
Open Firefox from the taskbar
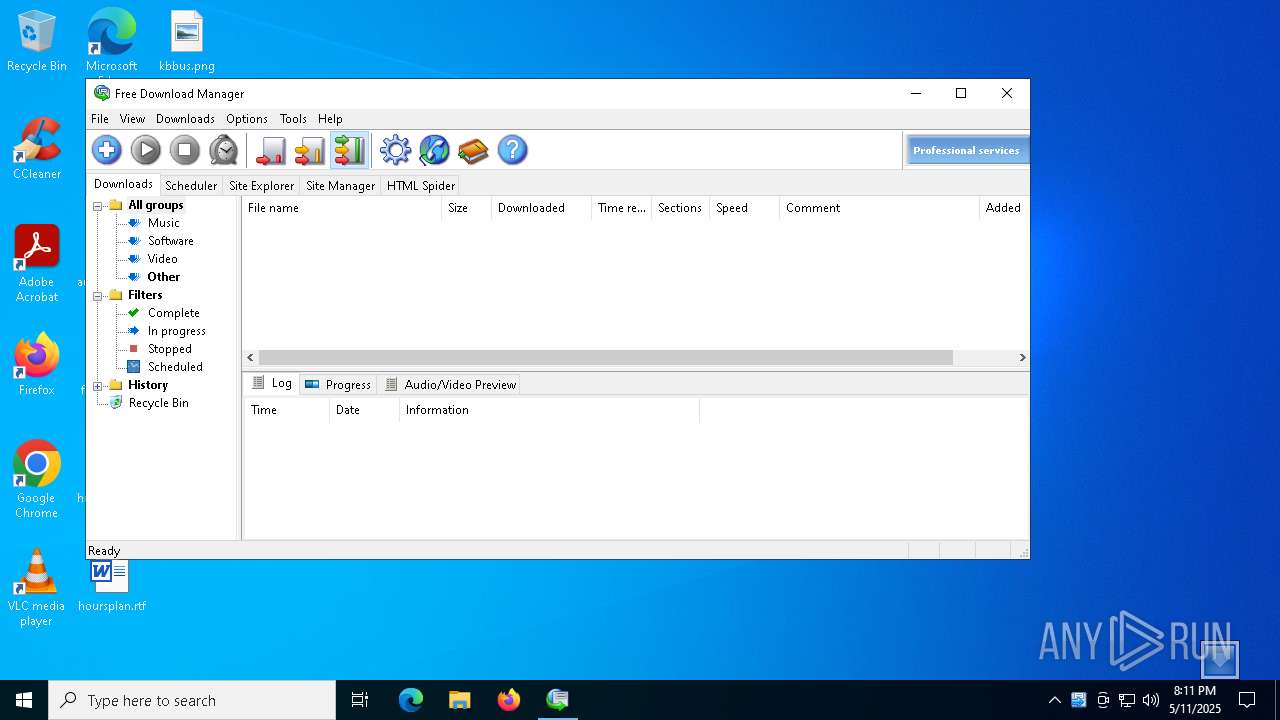tap(509, 700)
